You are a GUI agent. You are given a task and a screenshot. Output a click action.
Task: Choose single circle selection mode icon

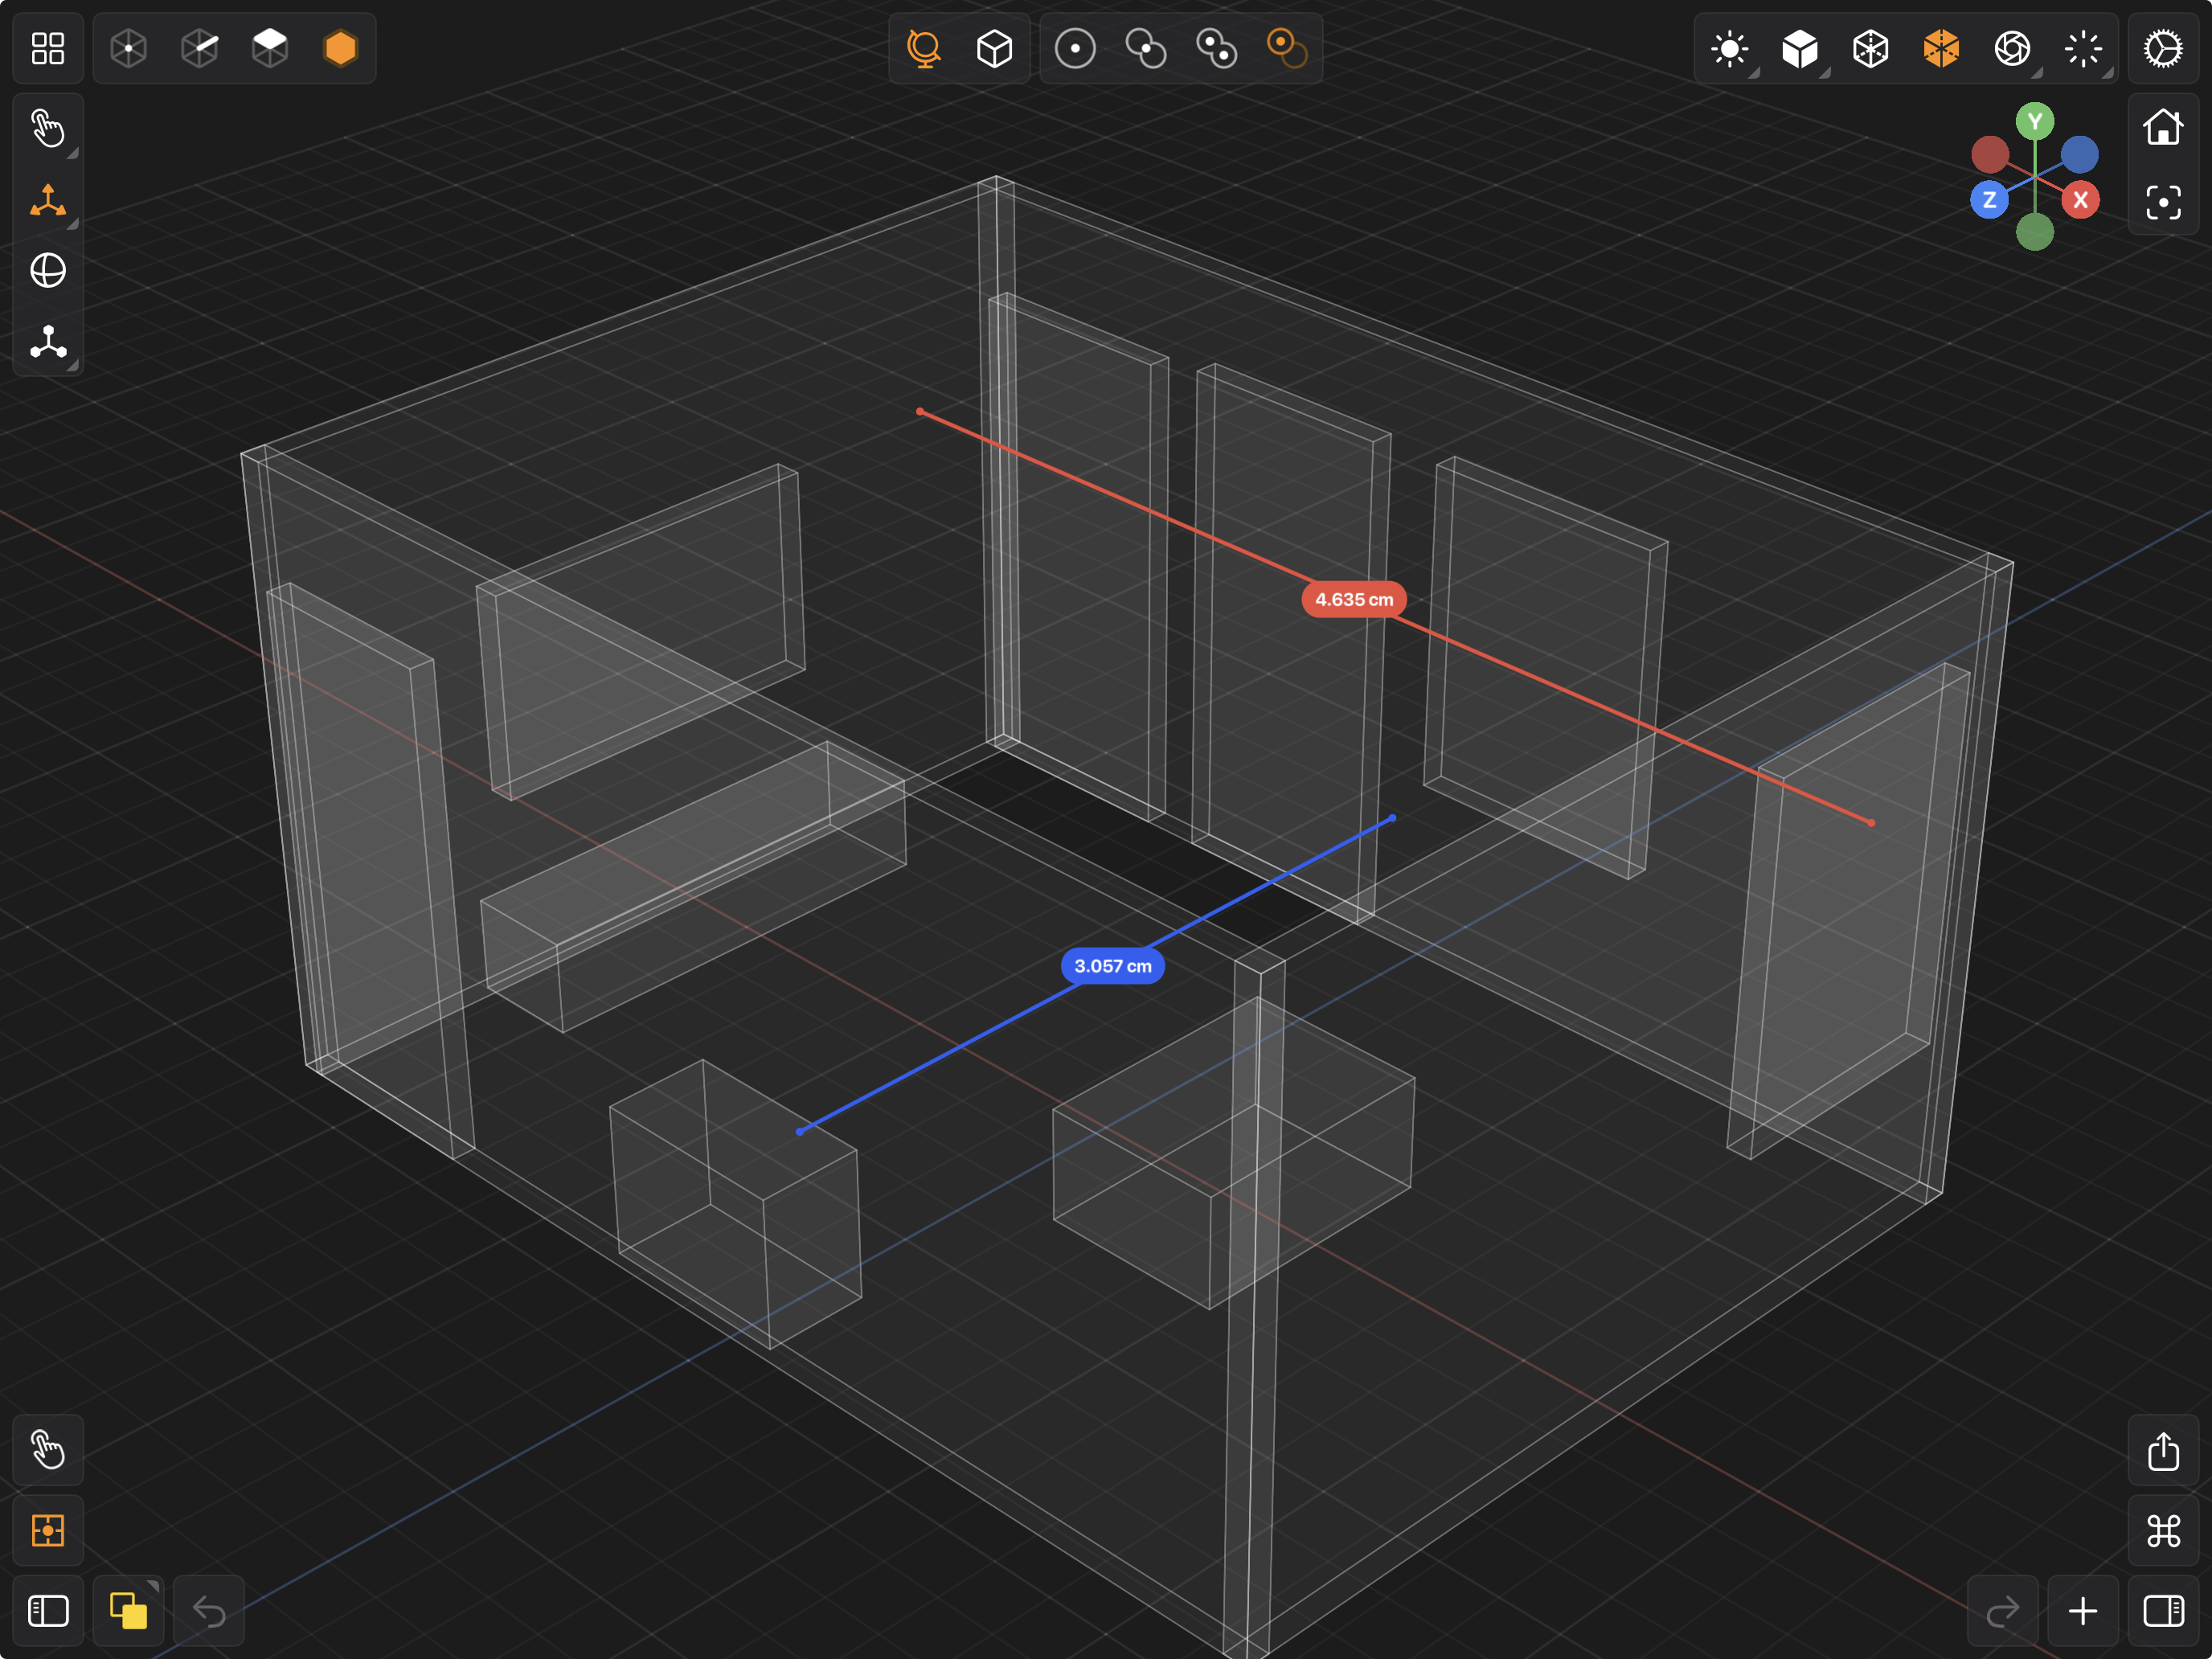coord(1075,48)
